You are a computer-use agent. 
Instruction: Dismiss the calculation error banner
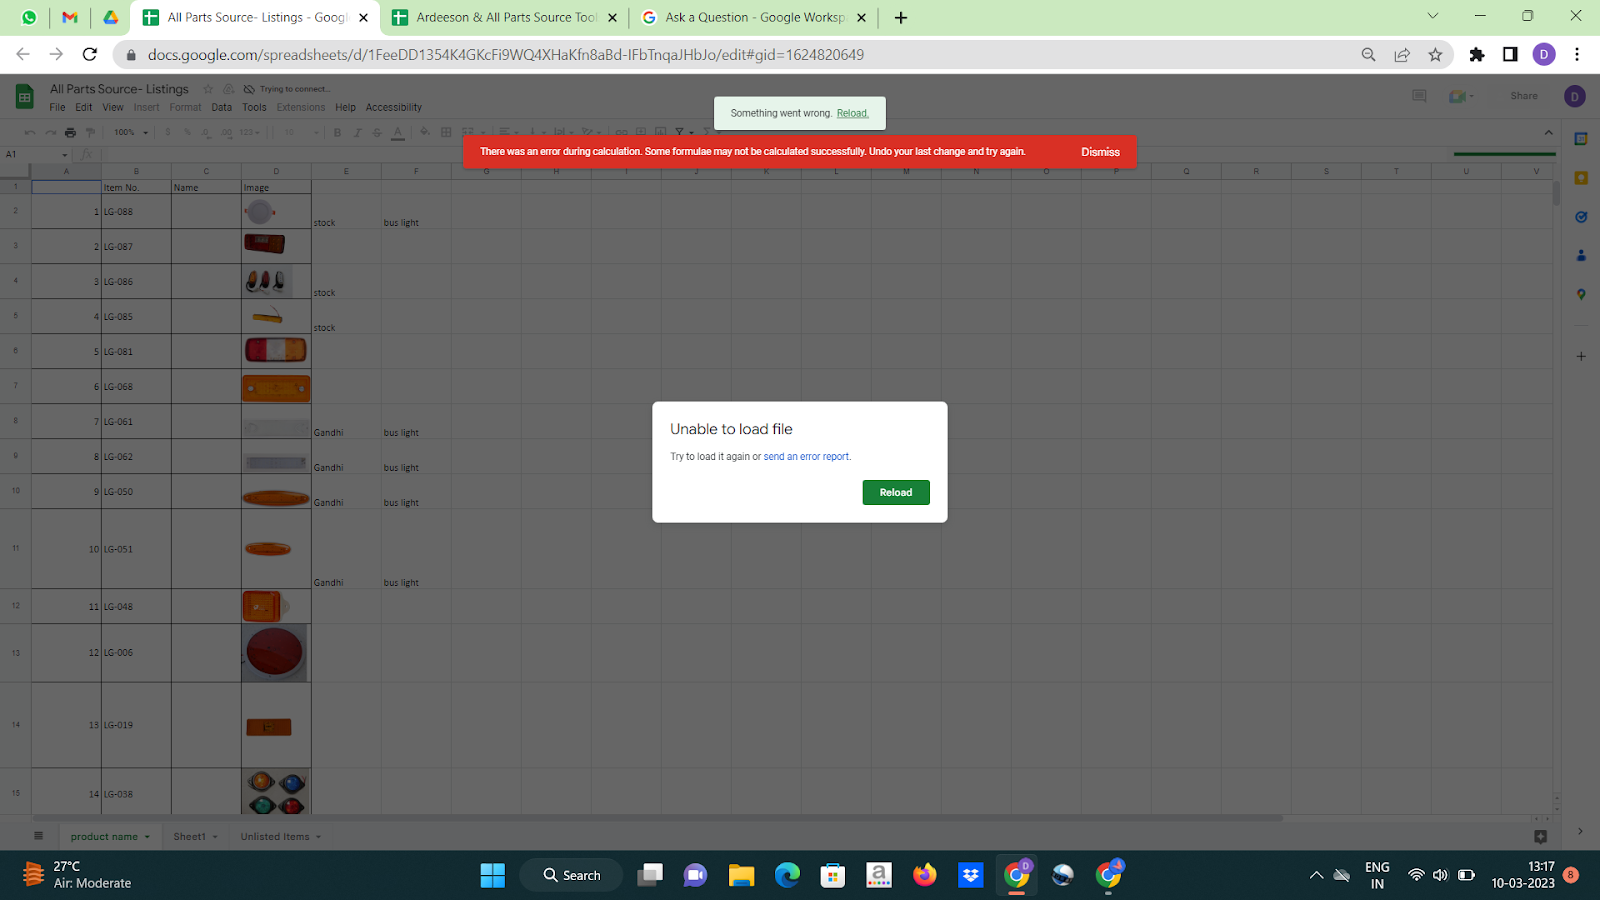click(1099, 151)
